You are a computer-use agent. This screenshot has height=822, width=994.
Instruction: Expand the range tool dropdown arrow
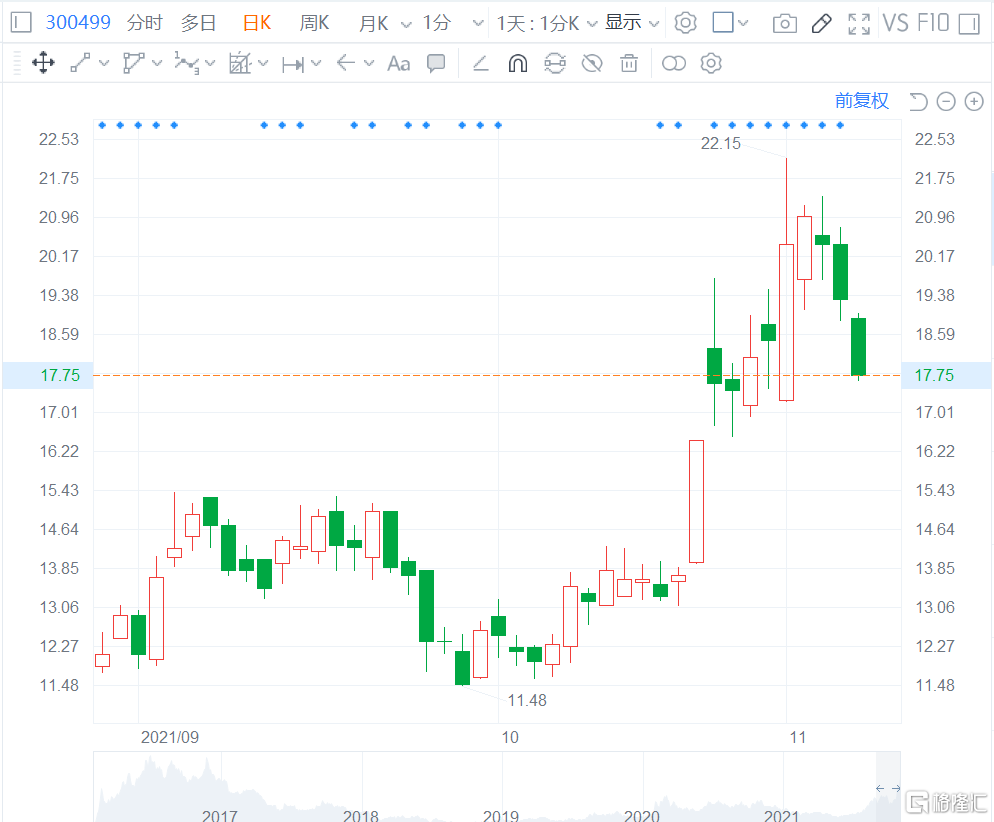[x=316, y=63]
